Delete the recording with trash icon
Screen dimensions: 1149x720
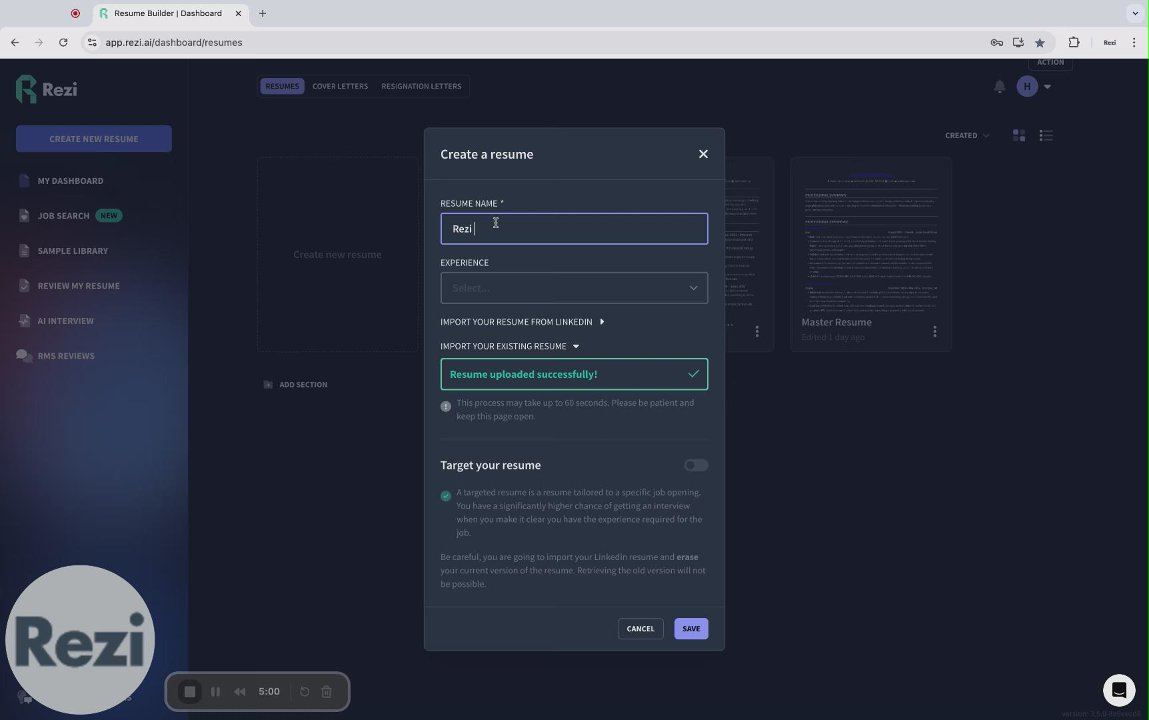327,691
